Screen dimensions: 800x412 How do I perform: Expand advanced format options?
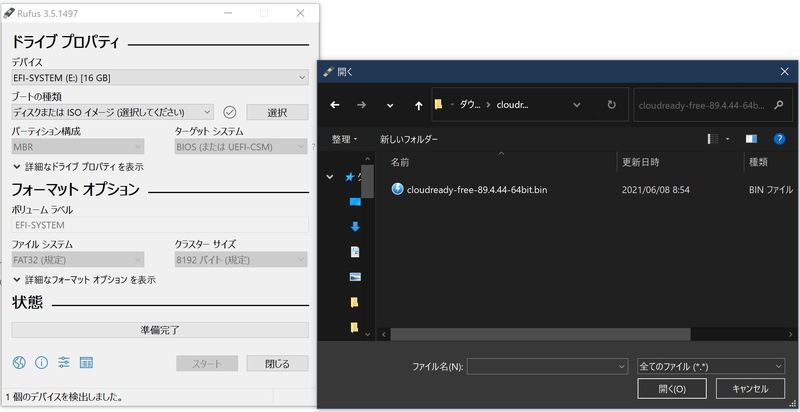click(84, 280)
